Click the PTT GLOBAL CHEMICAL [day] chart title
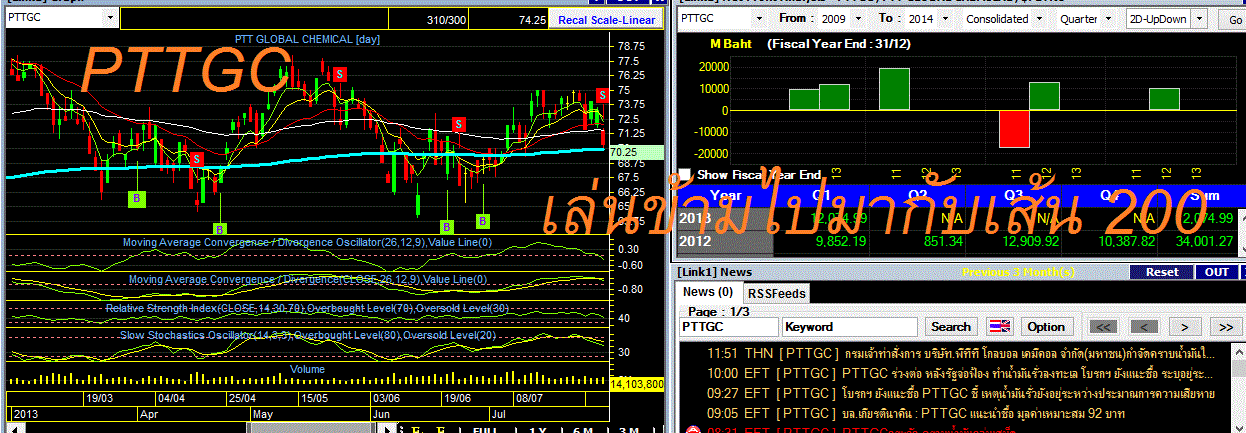The image size is (1246, 433). click(x=308, y=39)
